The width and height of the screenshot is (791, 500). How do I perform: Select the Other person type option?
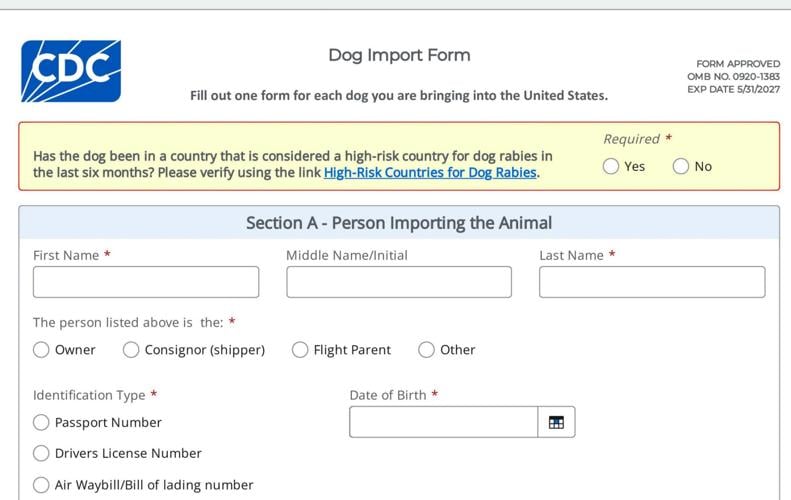[427, 350]
